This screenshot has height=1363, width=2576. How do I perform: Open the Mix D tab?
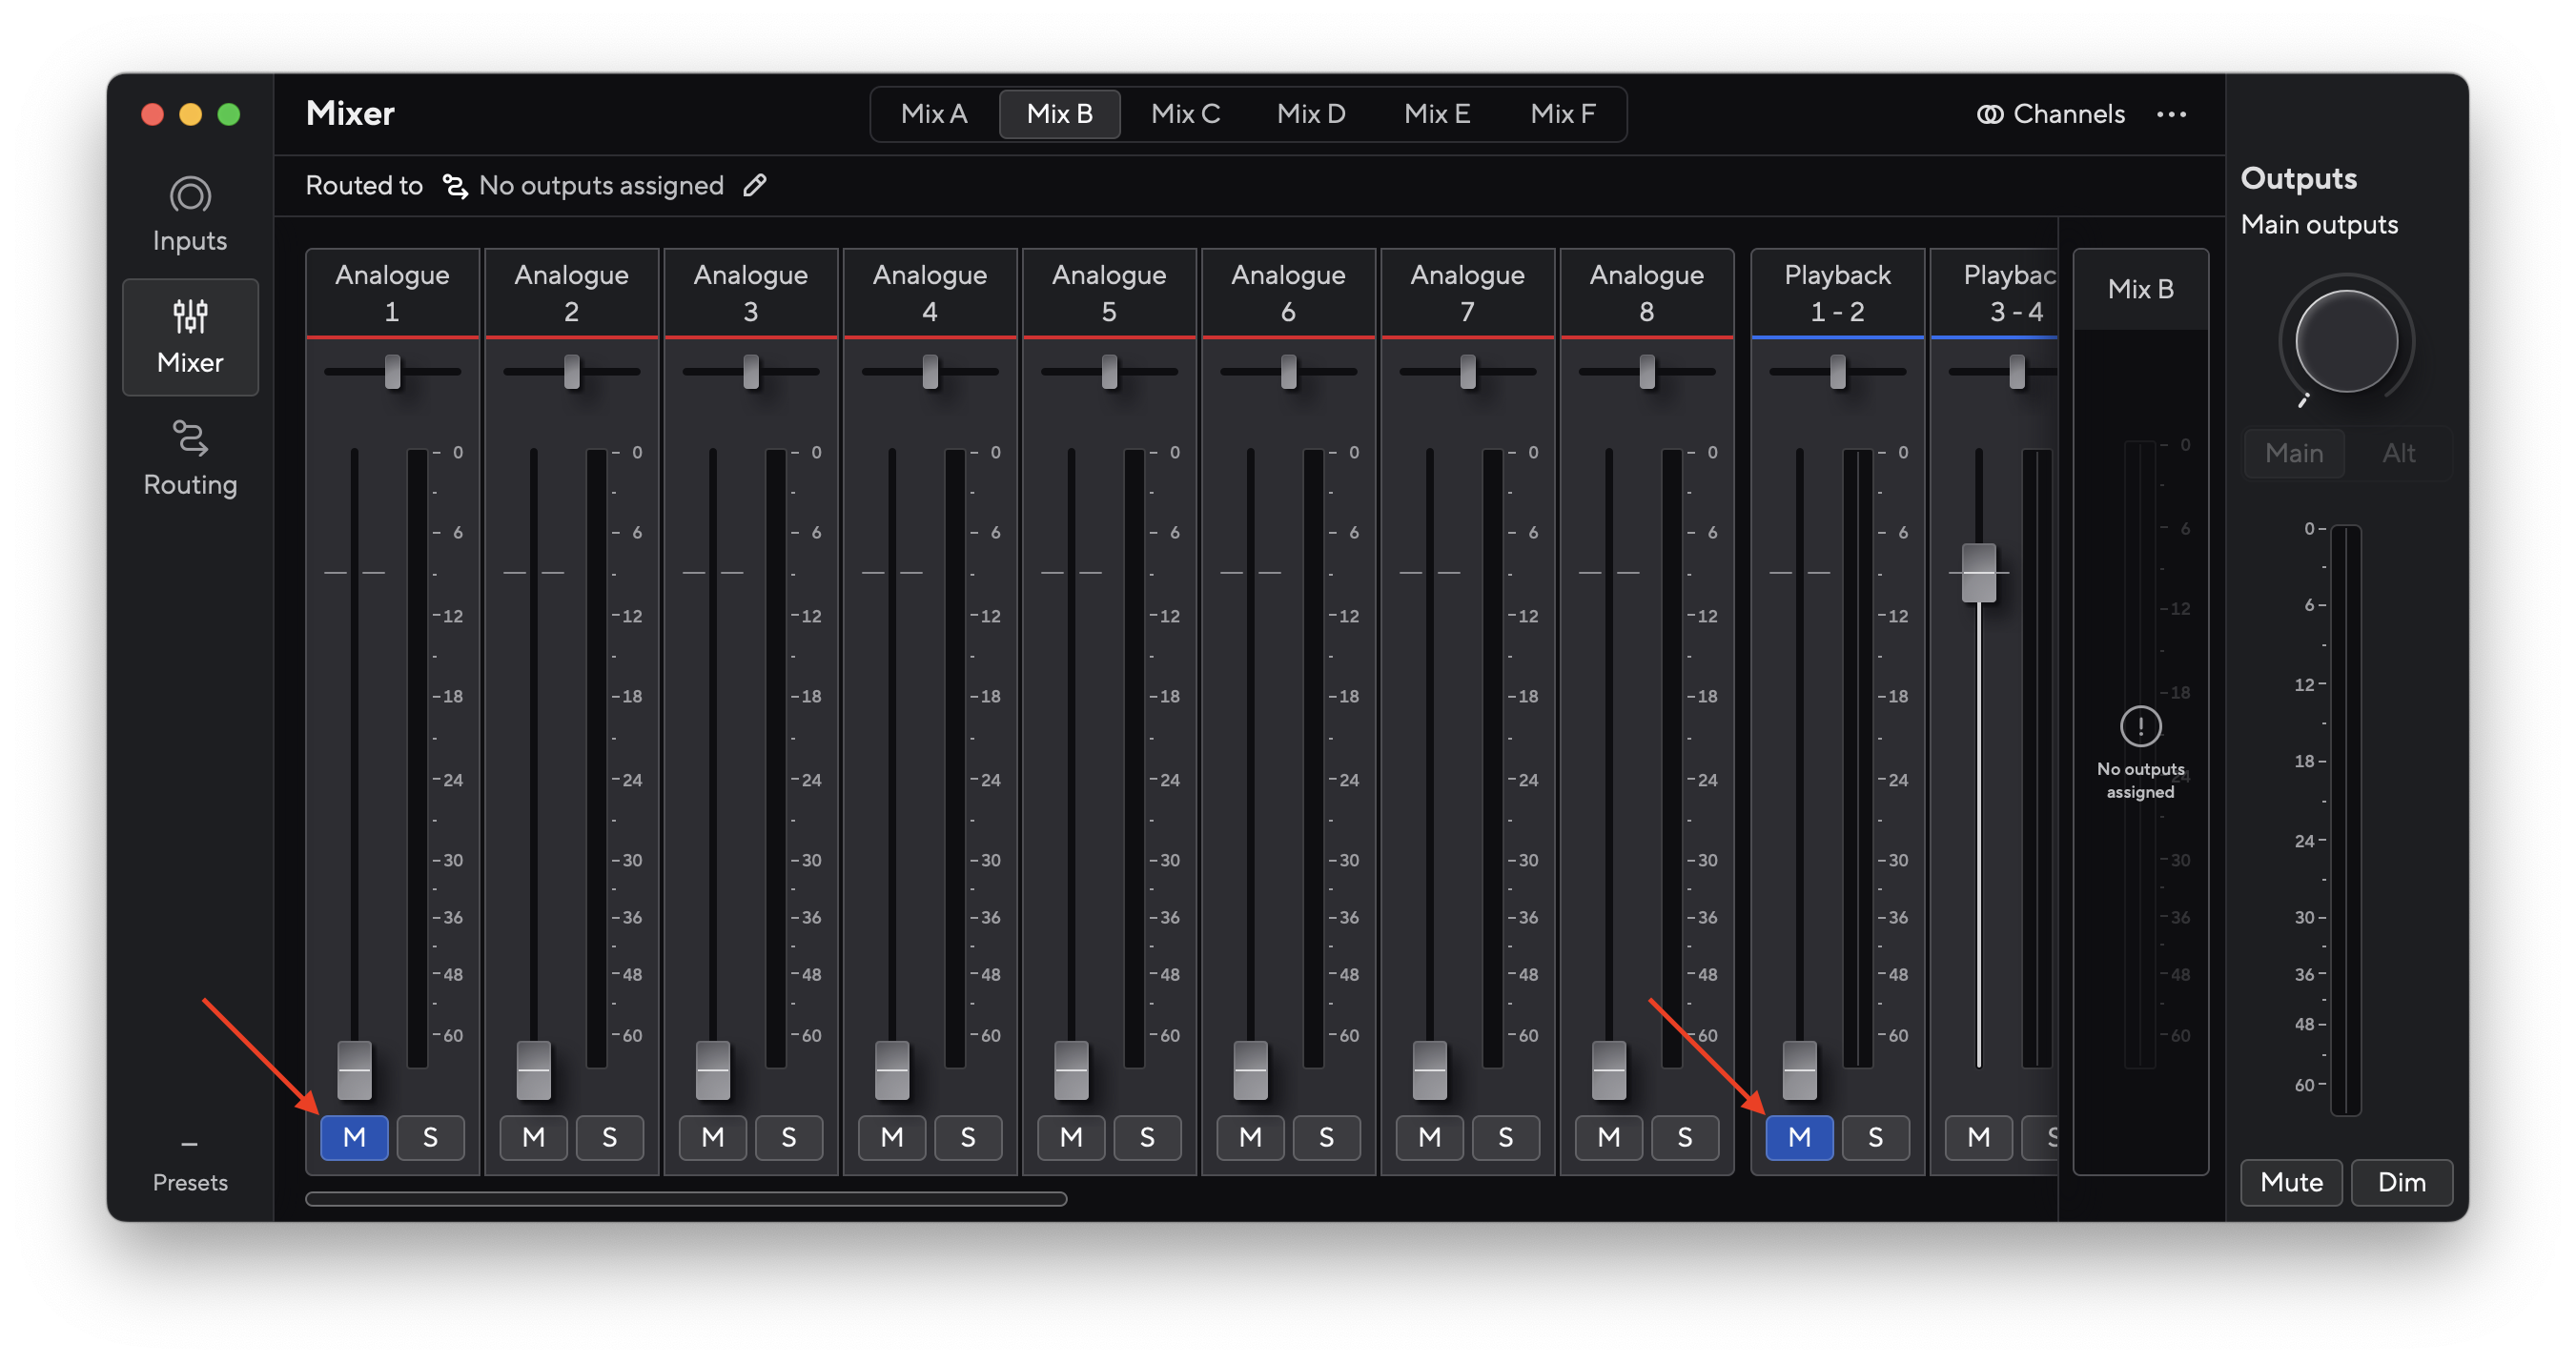tap(1311, 114)
